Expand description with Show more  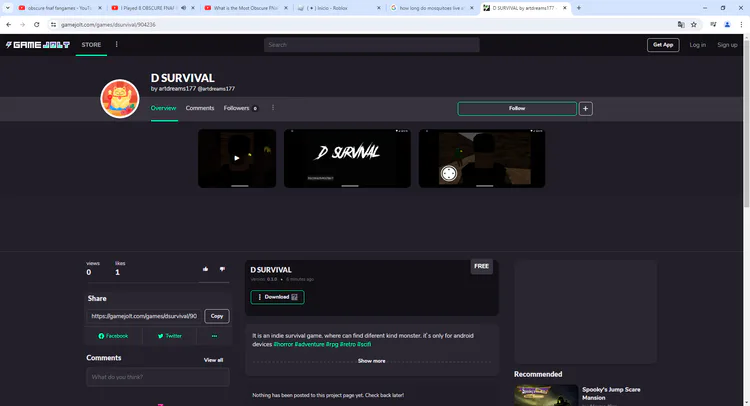tap(372, 361)
